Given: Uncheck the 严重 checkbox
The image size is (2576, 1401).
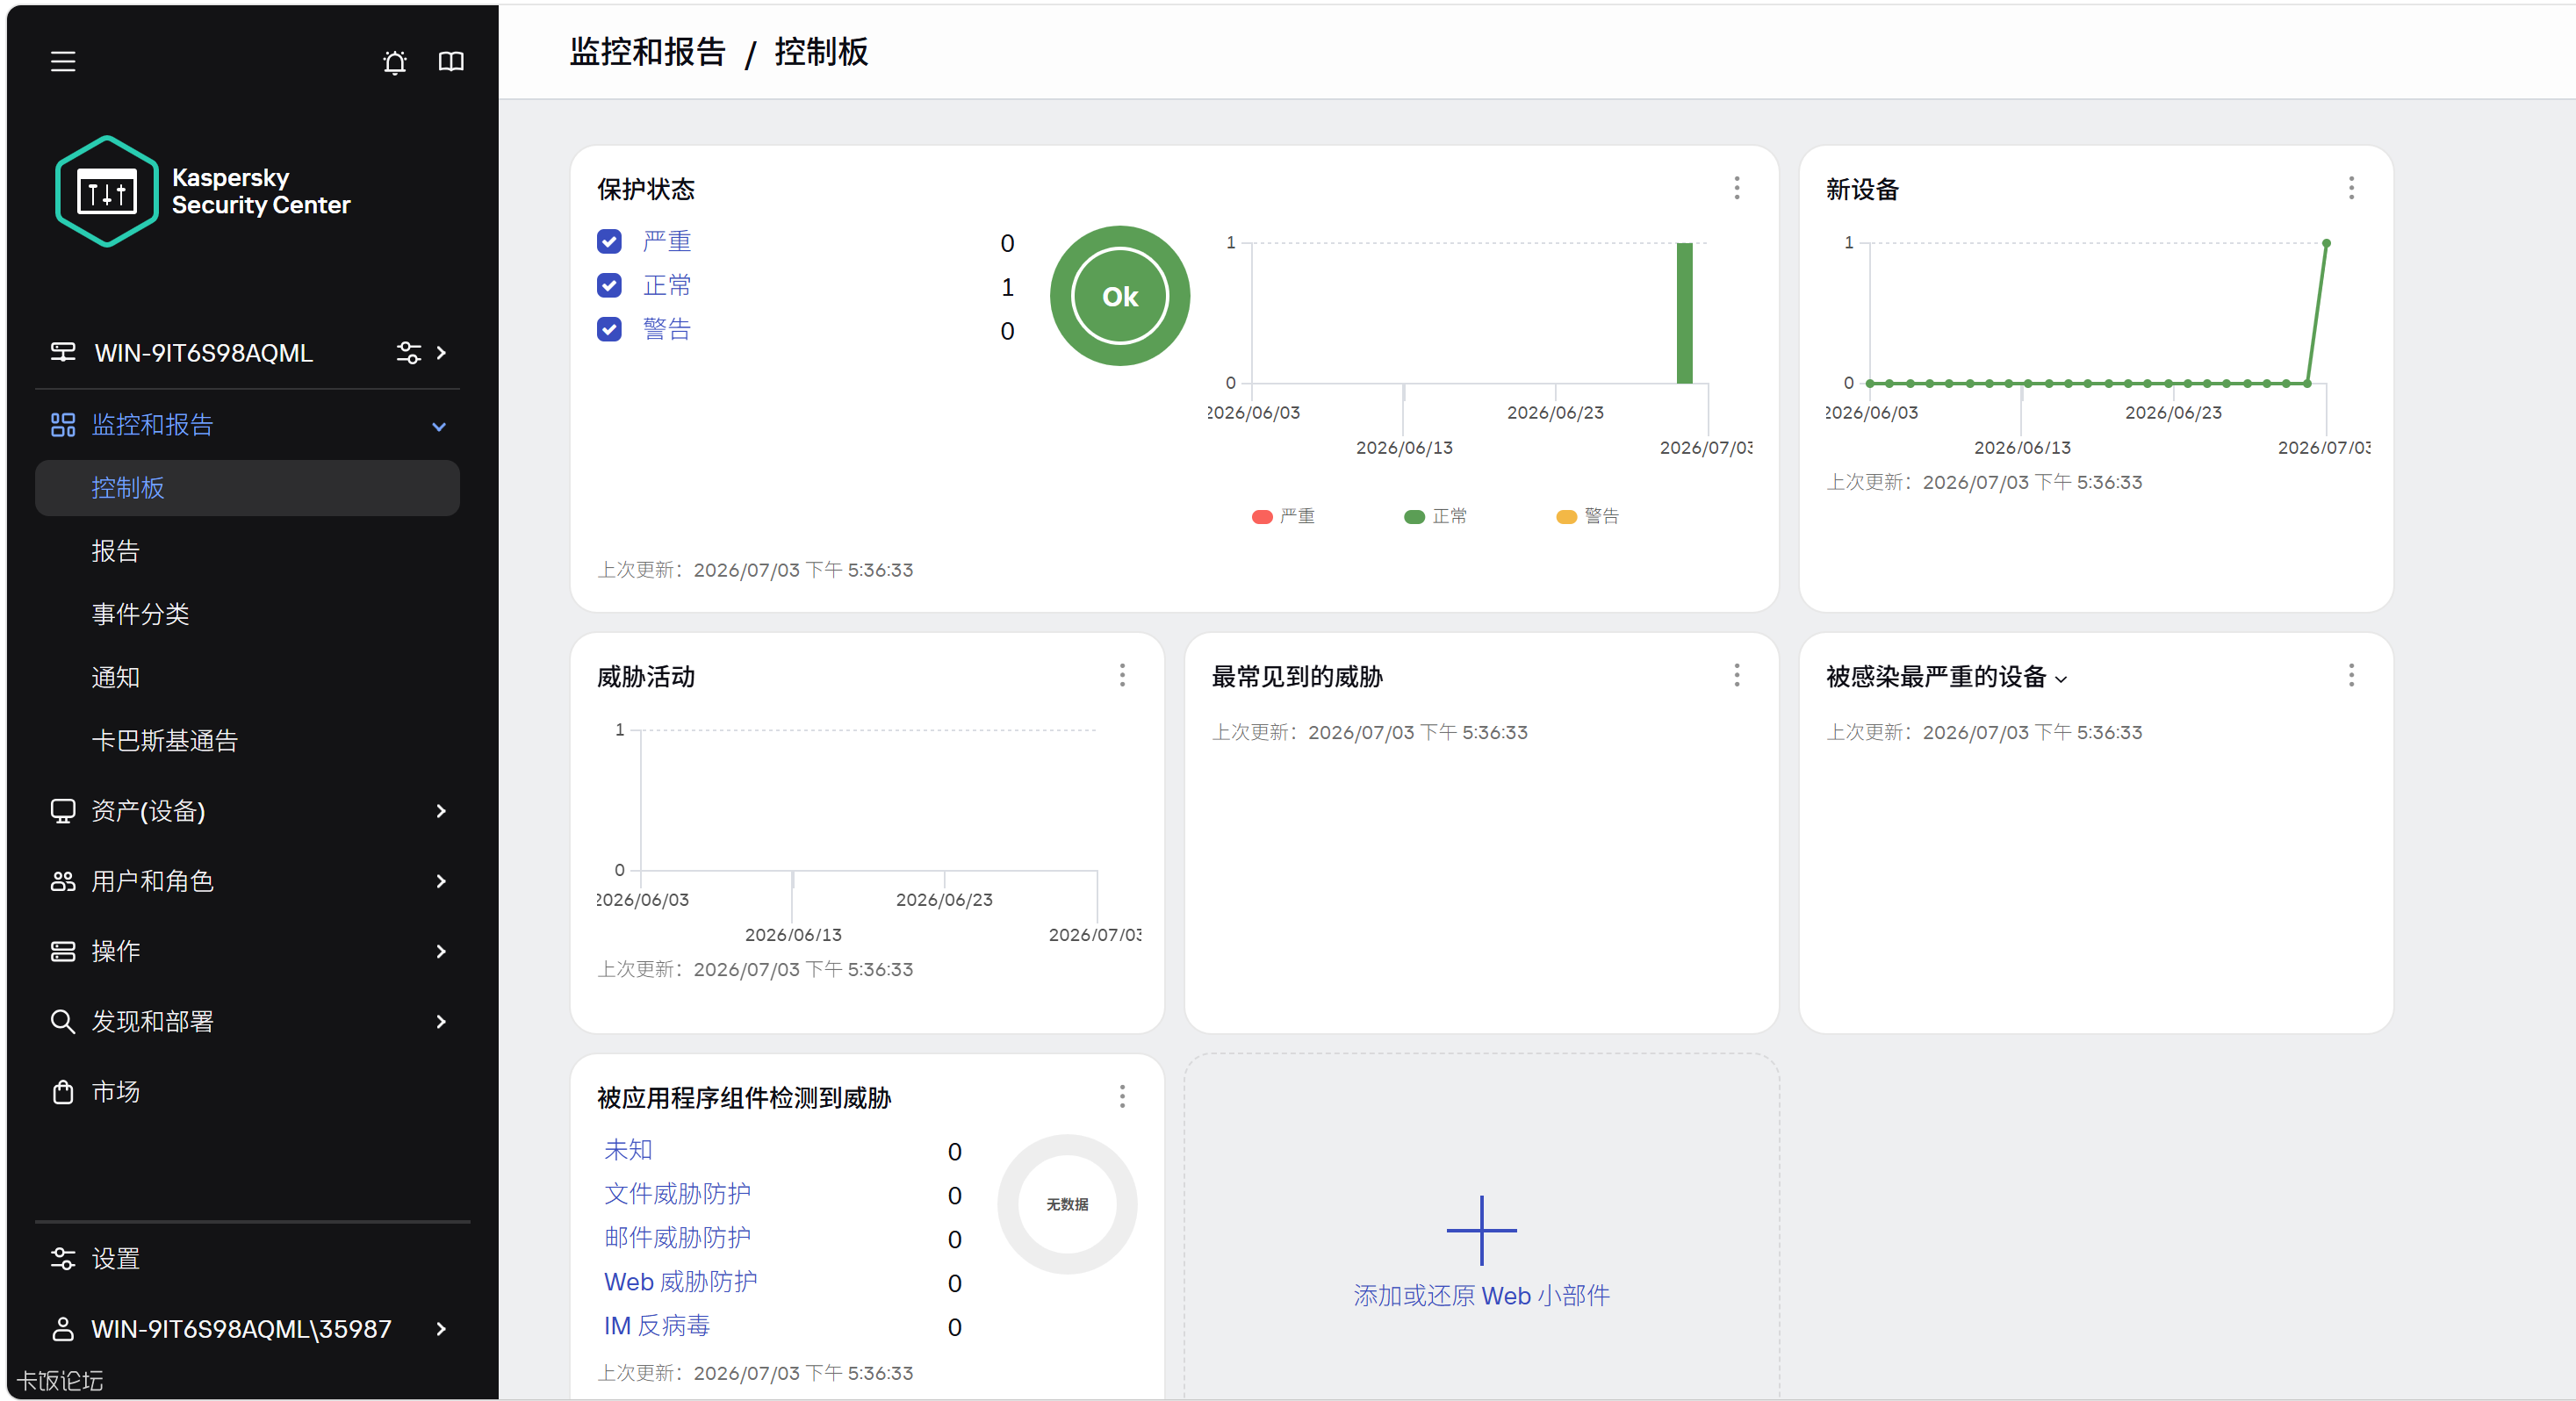Looking at the screenshot, I should click(609, 242).
